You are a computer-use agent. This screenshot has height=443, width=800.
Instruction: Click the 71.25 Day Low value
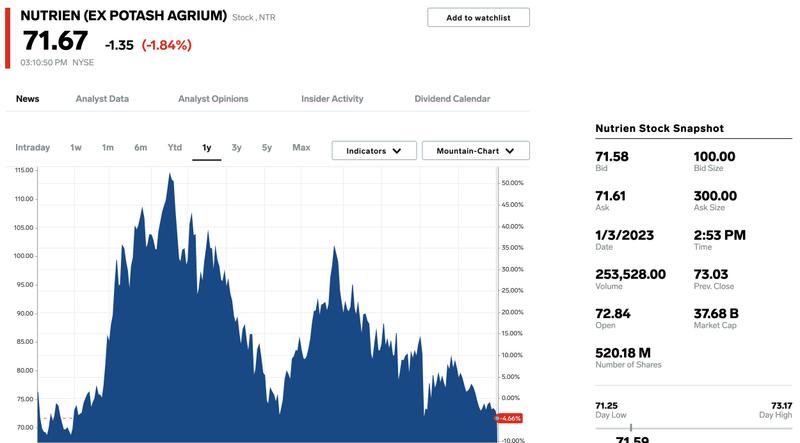pyautogui.click(x=606, y=406)
